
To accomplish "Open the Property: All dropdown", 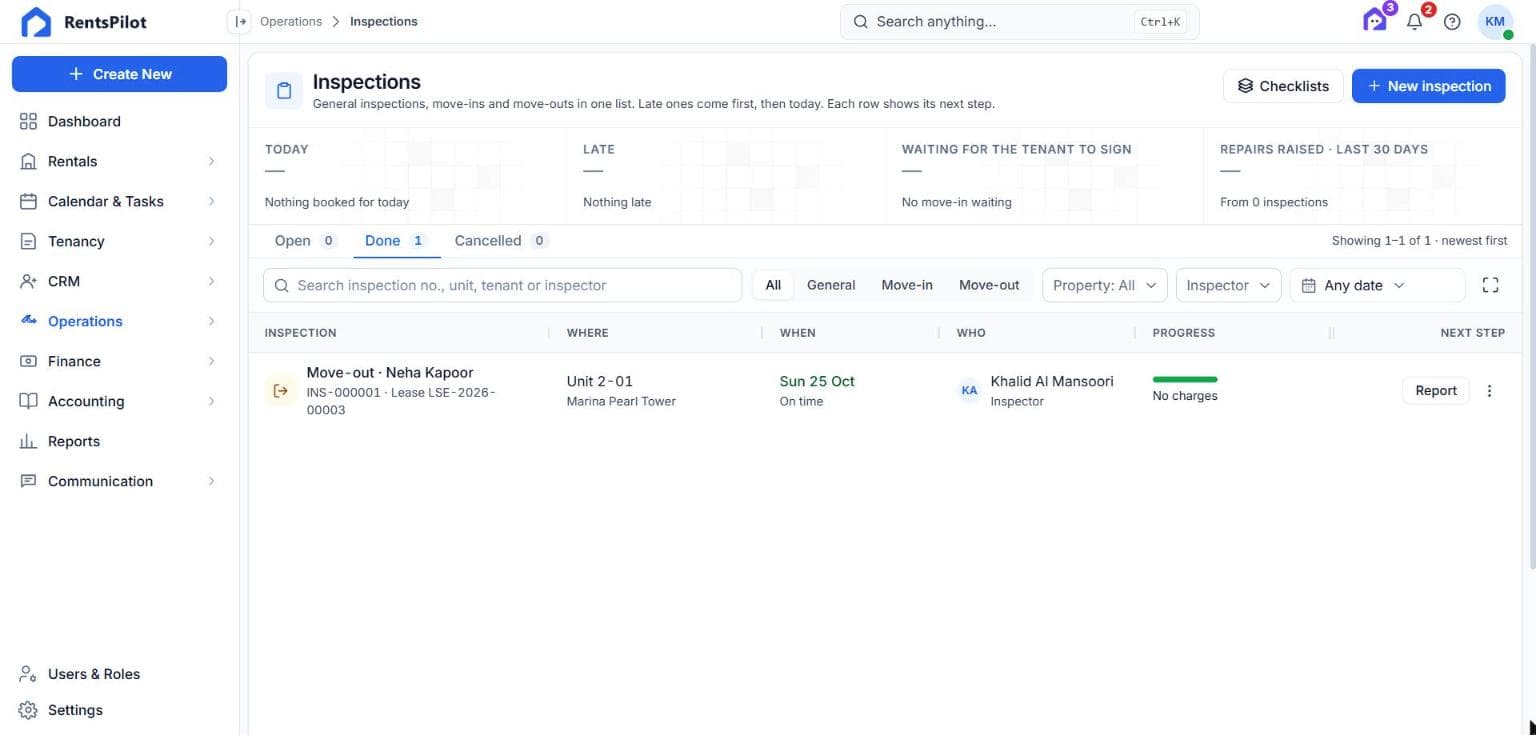I will click(x=1104, y=285).
